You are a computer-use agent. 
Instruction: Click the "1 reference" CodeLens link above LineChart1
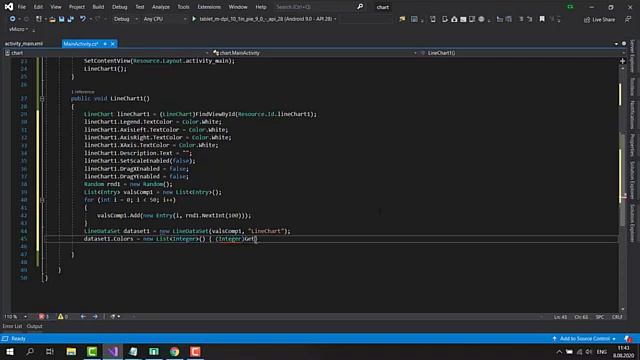tap(83, 92)
